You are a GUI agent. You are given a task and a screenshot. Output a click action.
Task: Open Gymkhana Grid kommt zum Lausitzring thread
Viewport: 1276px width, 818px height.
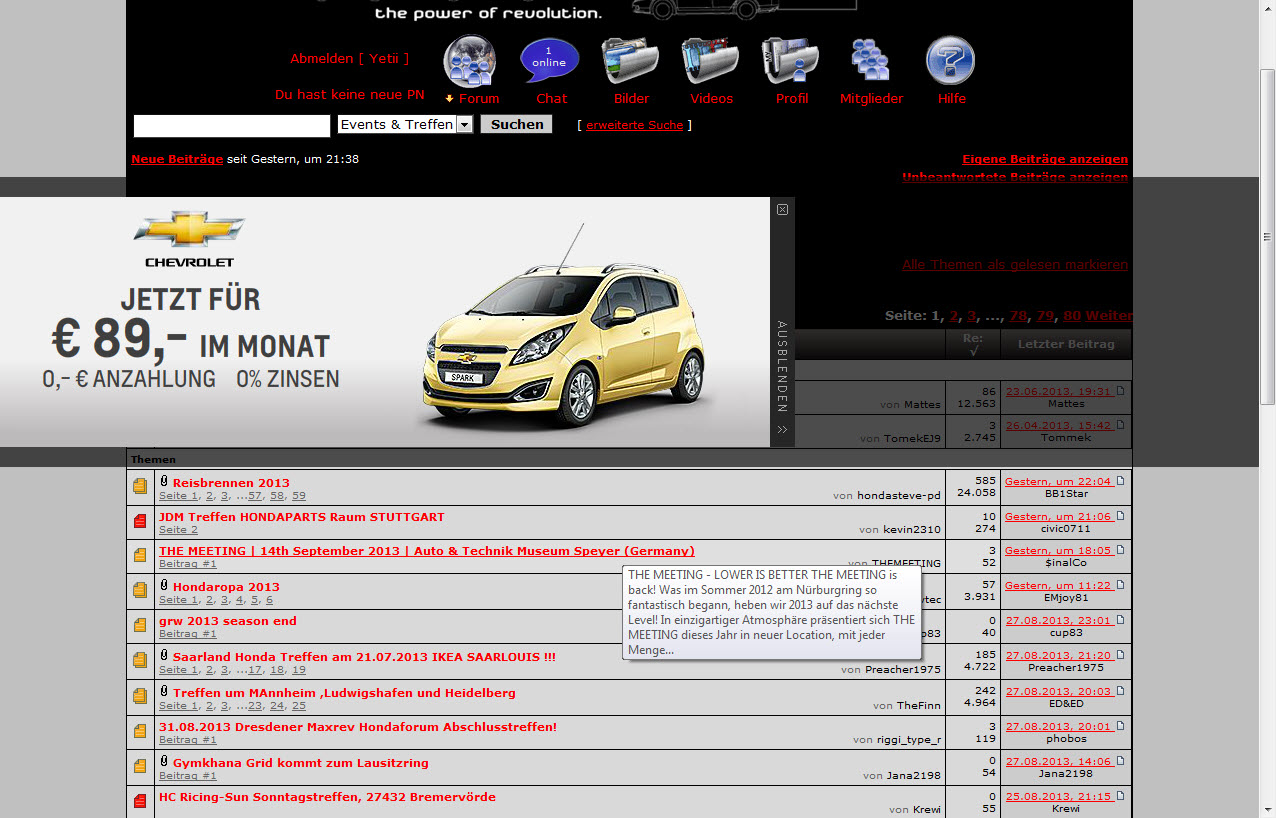(300, 763)
